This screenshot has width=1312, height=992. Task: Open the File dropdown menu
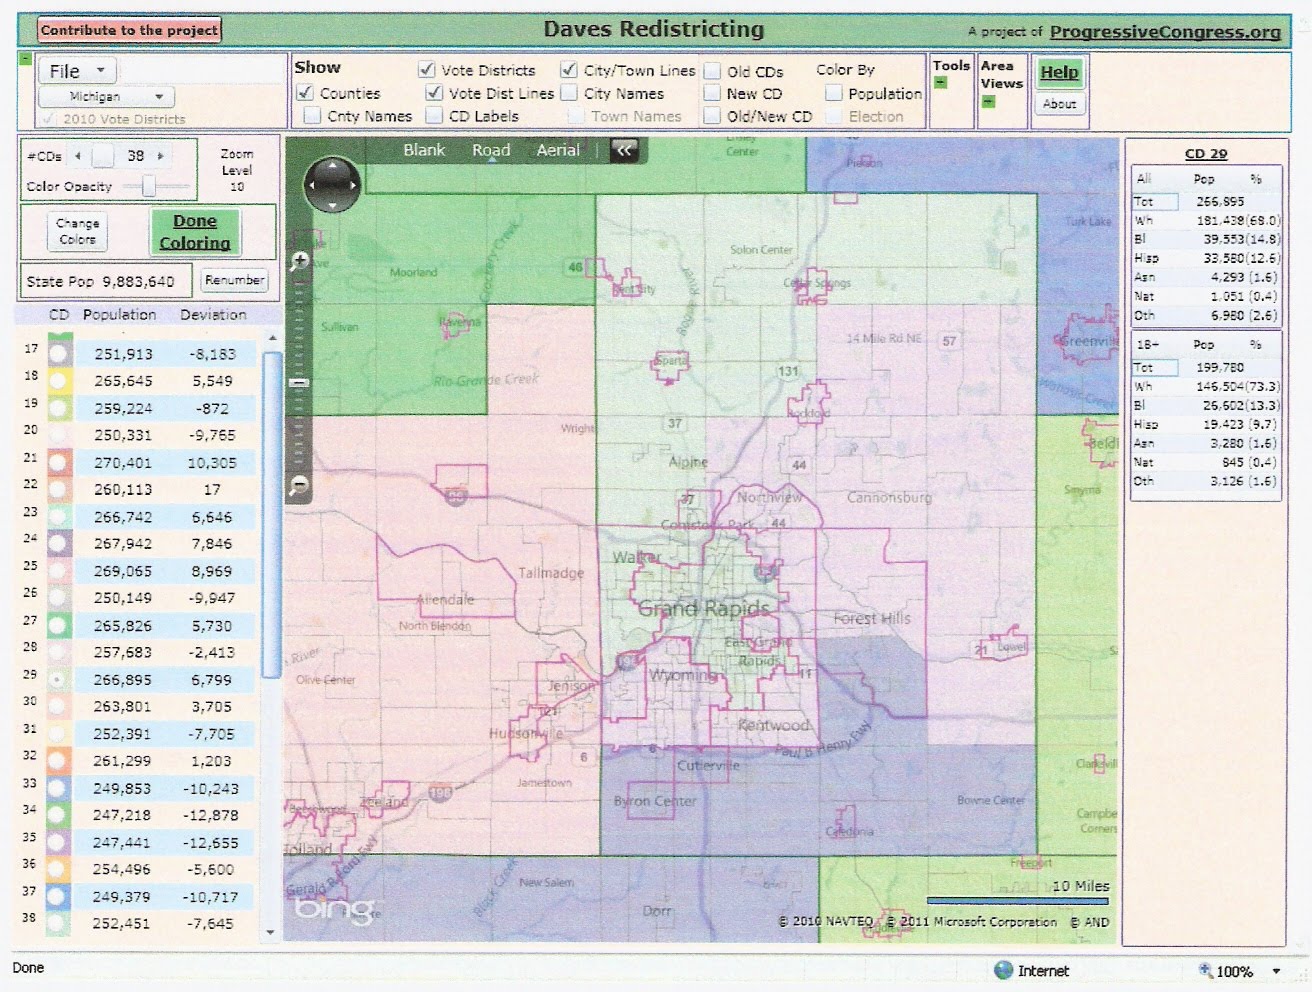click(x=77, y=71)
